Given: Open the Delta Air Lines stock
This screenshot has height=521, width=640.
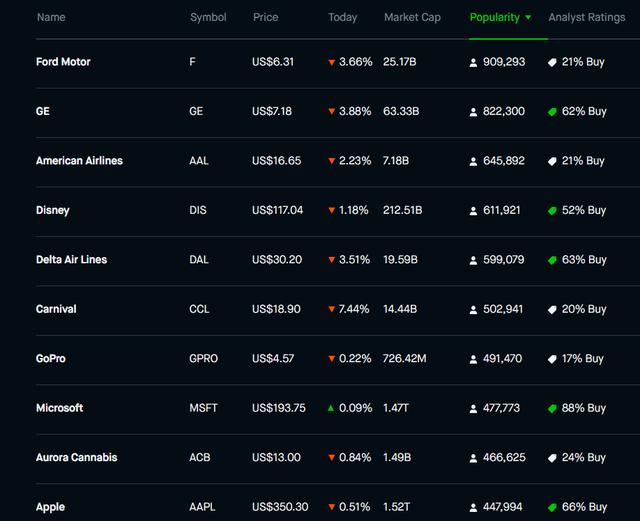Looking at the screenshot, I should [x=71, y=260].
